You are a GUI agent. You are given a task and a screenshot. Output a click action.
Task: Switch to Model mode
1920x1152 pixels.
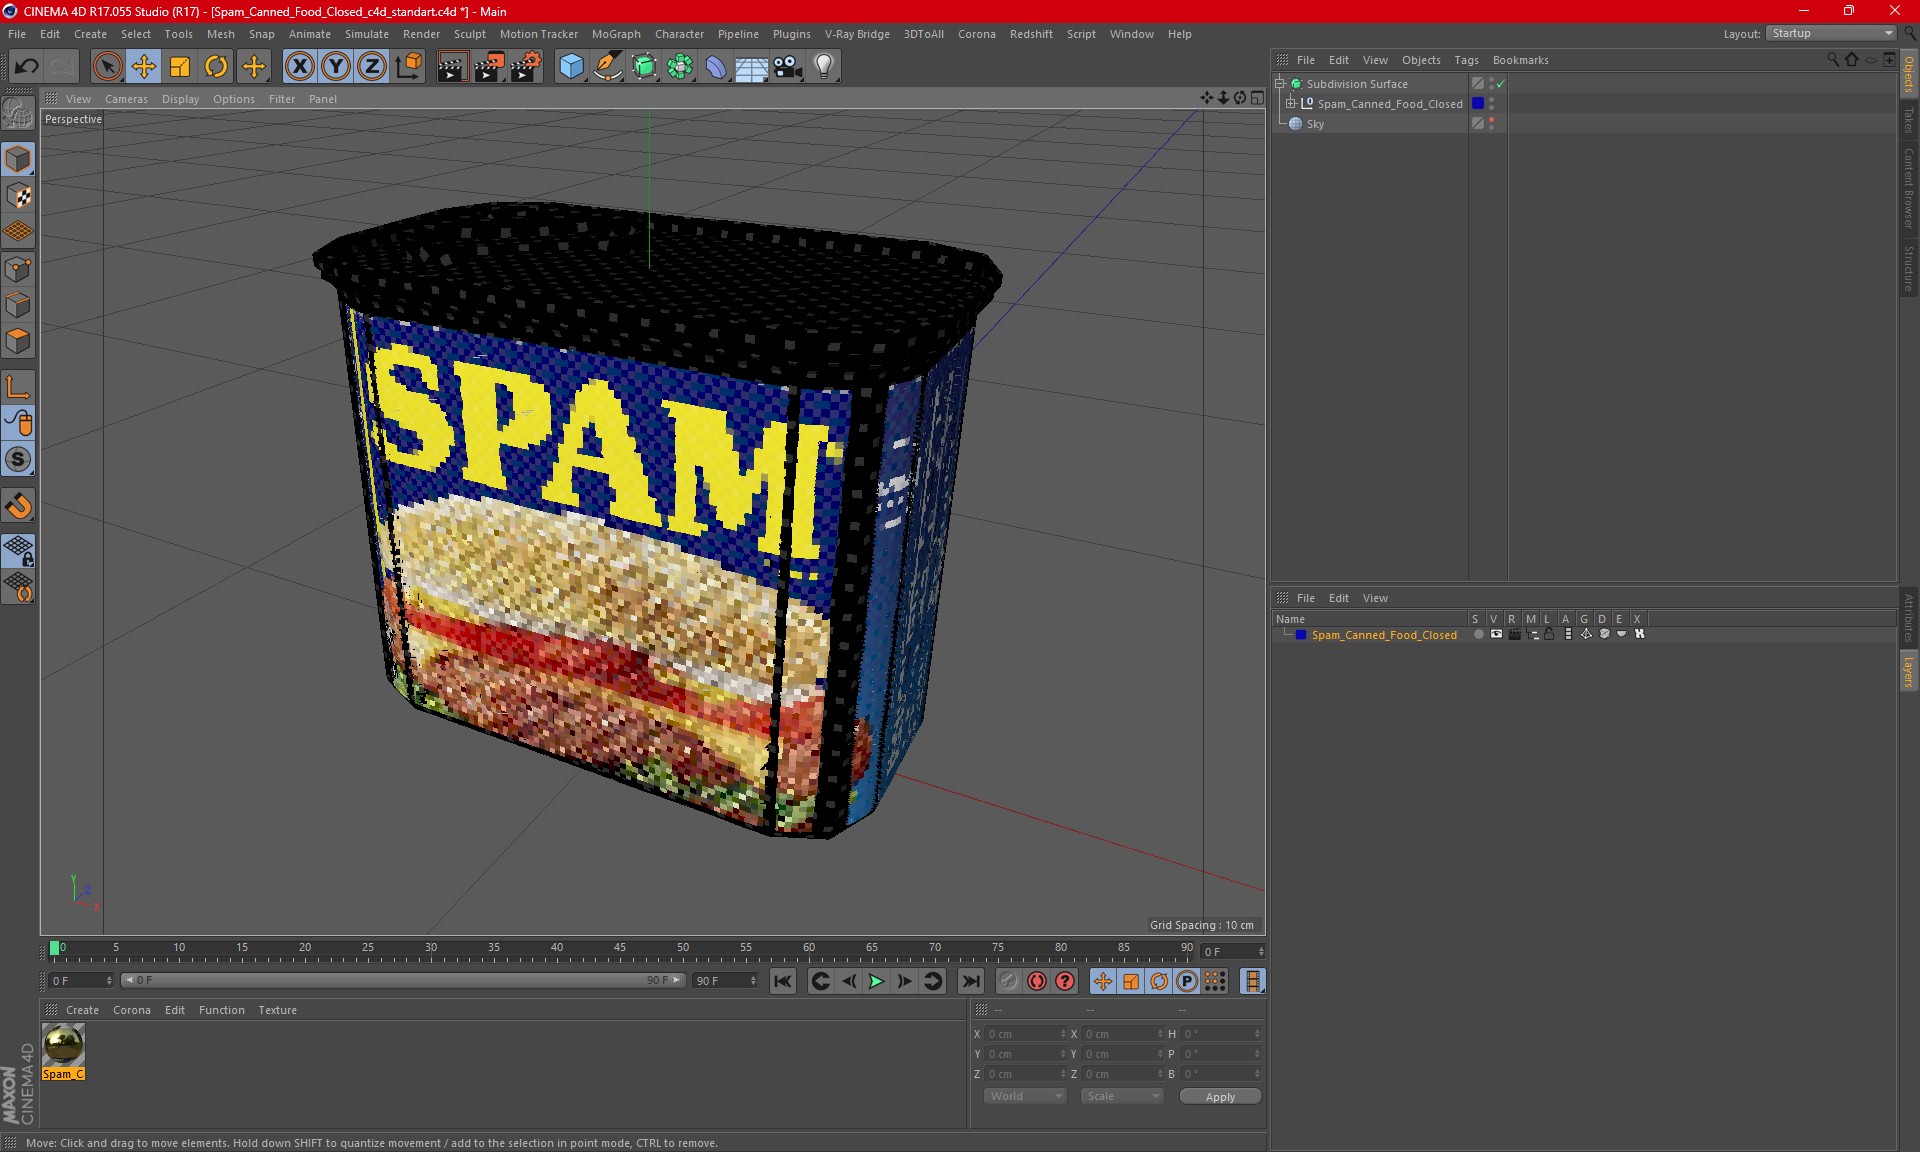click(18, 159)
